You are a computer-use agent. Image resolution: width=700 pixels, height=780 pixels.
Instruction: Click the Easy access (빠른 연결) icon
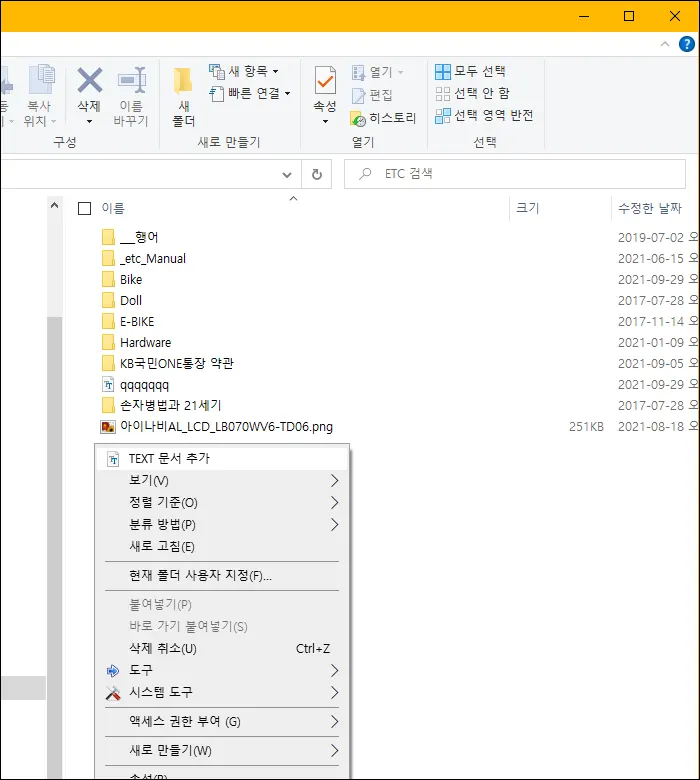tap(216, 94)
